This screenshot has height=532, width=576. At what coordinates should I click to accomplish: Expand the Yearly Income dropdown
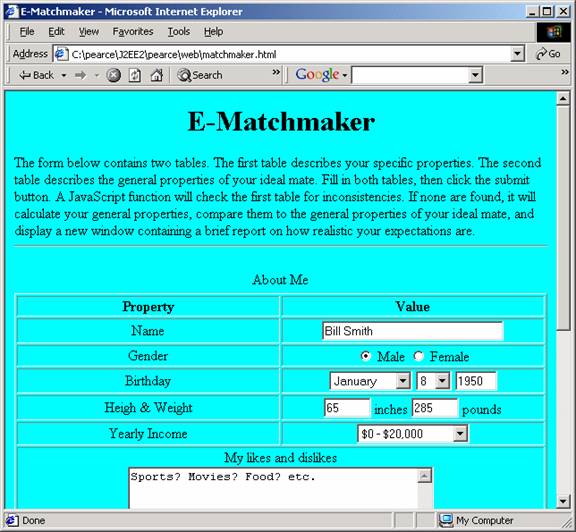(460, 434)
